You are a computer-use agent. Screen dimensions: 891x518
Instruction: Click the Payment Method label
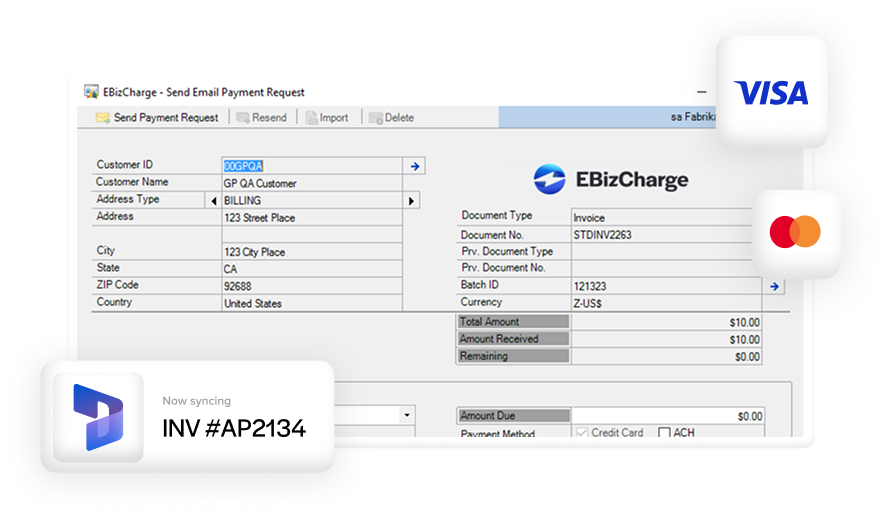[x=498, y=433]
